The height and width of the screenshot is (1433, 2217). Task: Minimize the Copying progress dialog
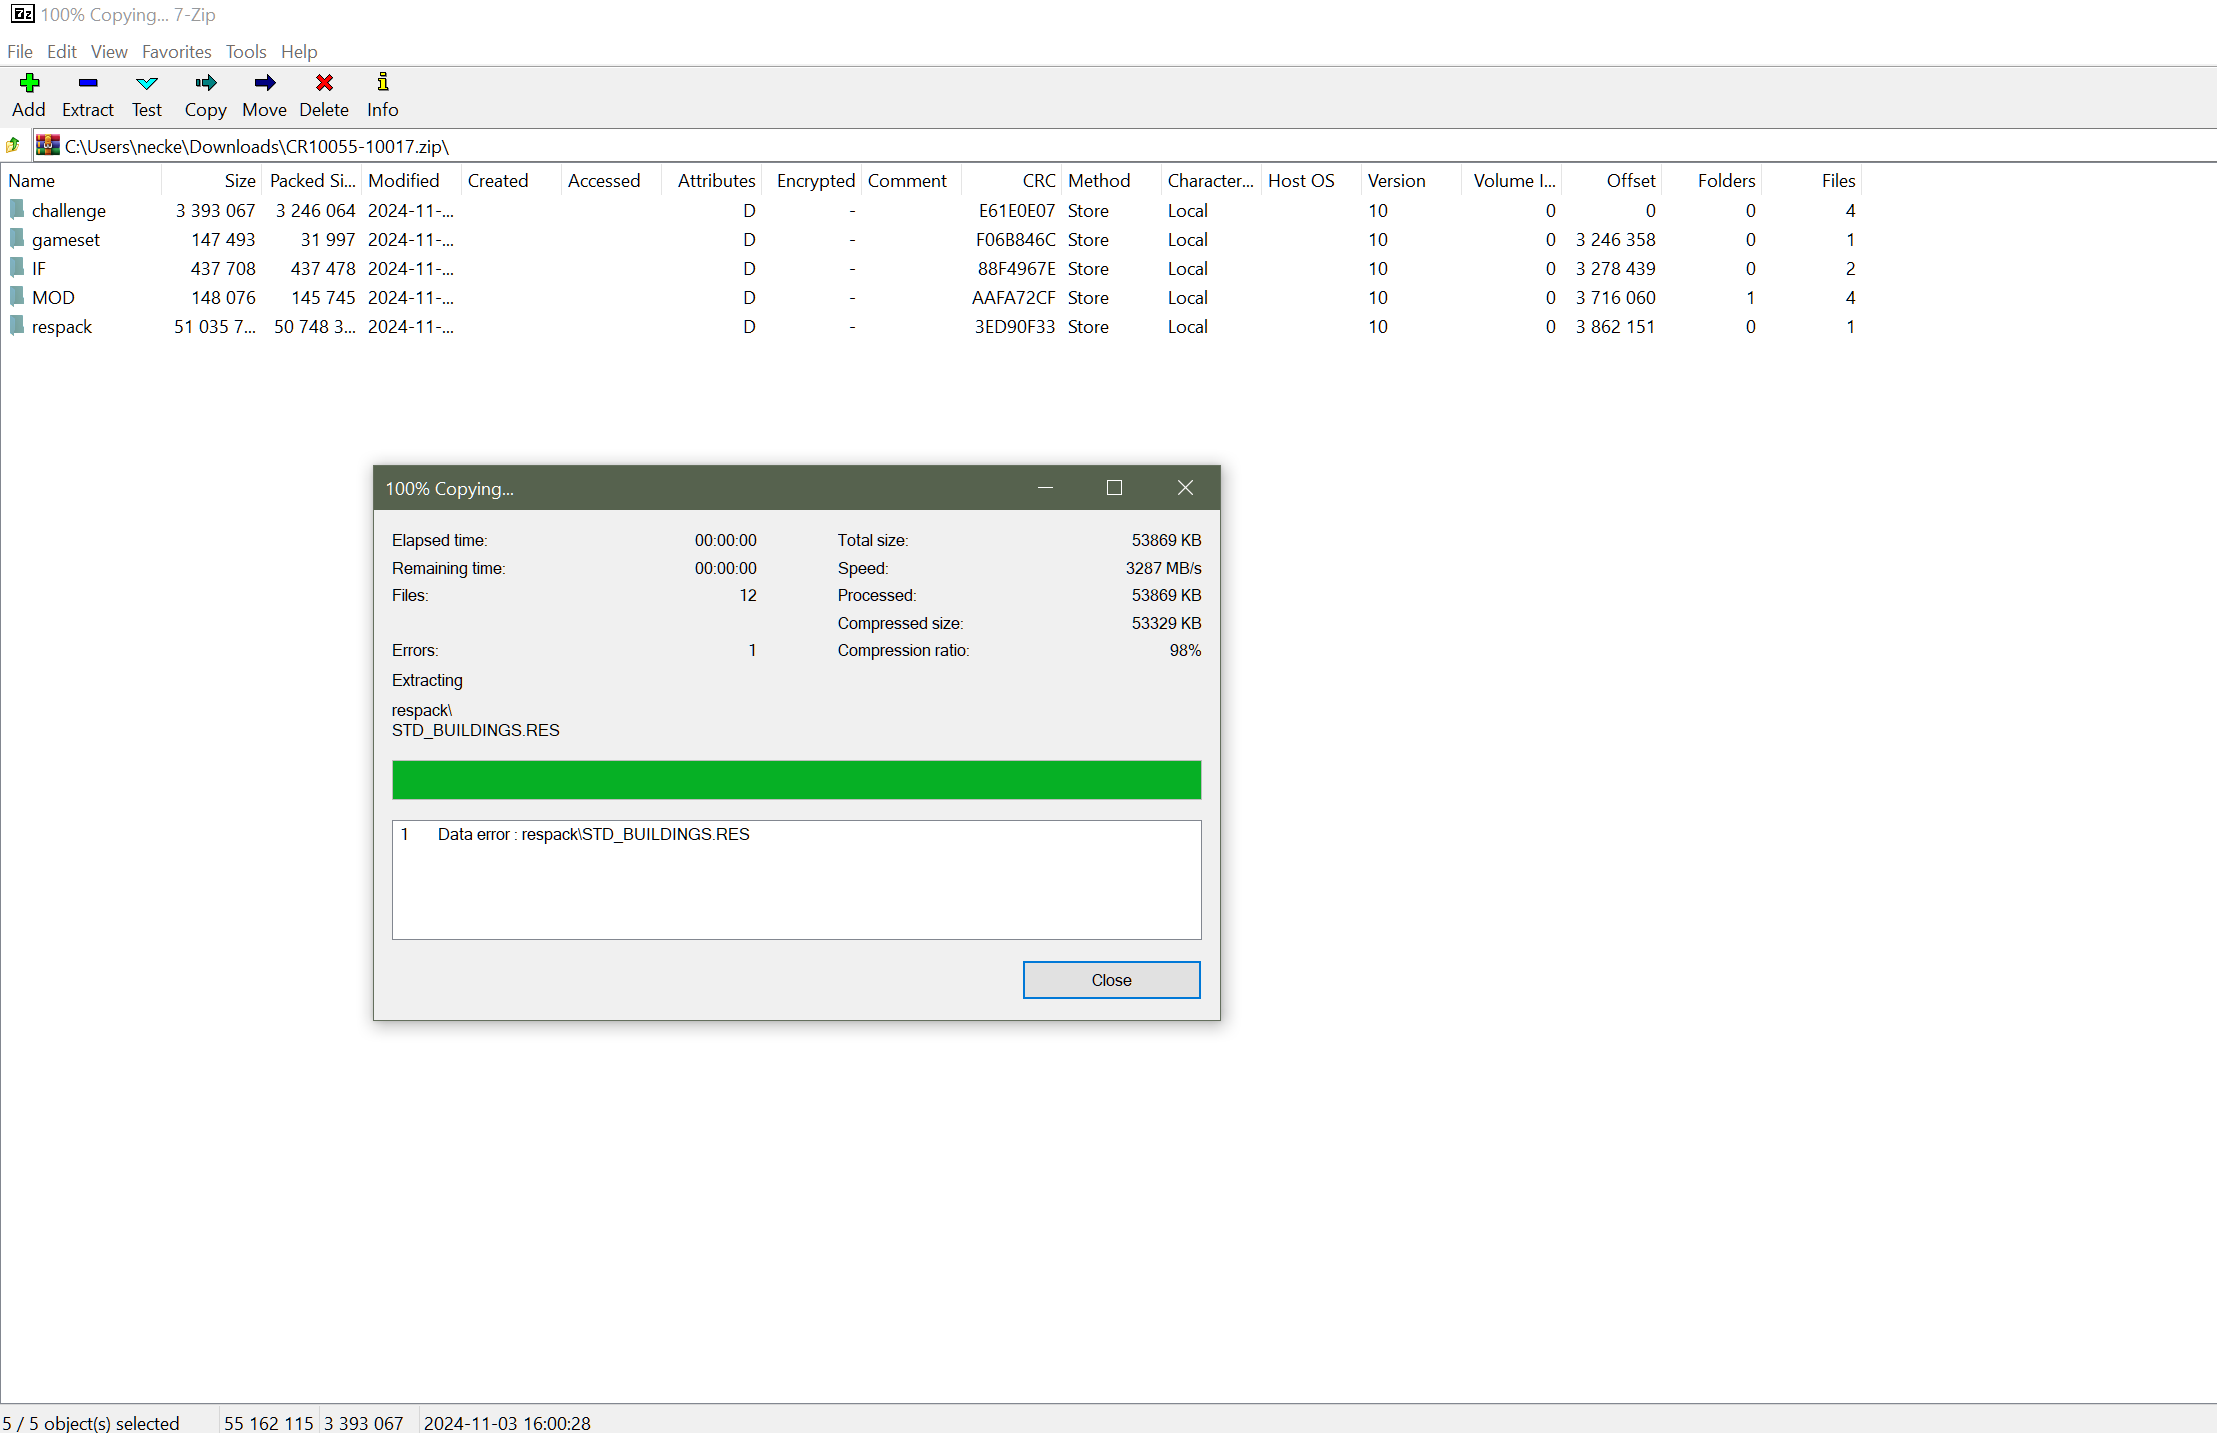point(1046,488)
